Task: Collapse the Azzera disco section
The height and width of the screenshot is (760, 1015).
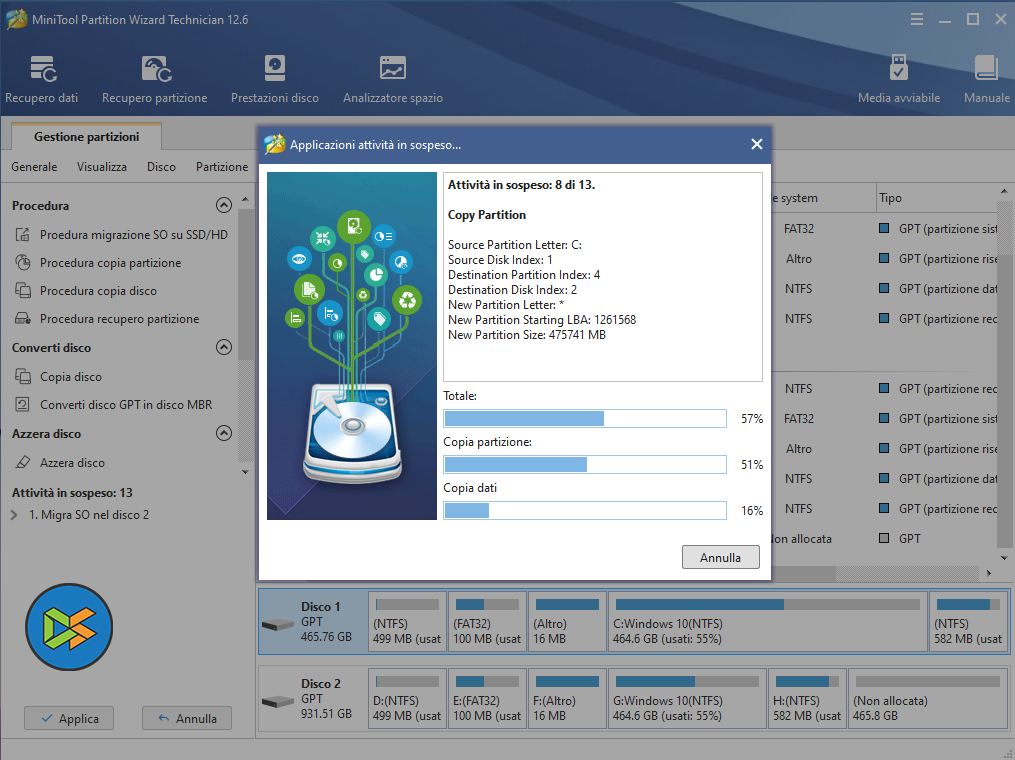Action: point(224,434)
